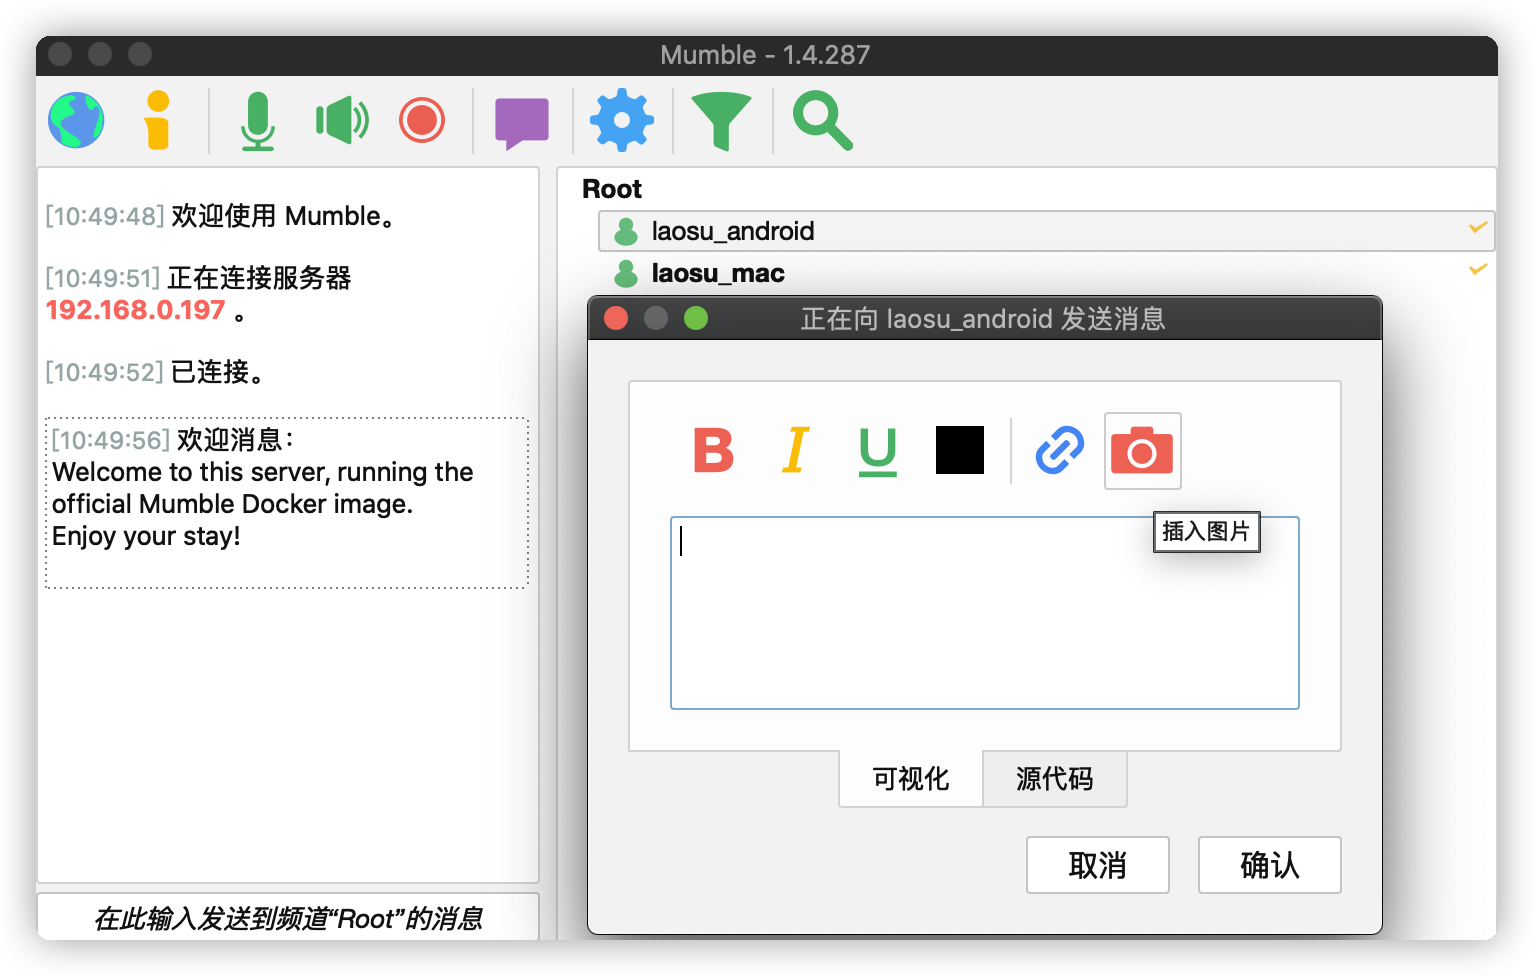Switch to the 可视化 tab
The height and width of the screenshot is (976, 1534).
tap(911, 778)
